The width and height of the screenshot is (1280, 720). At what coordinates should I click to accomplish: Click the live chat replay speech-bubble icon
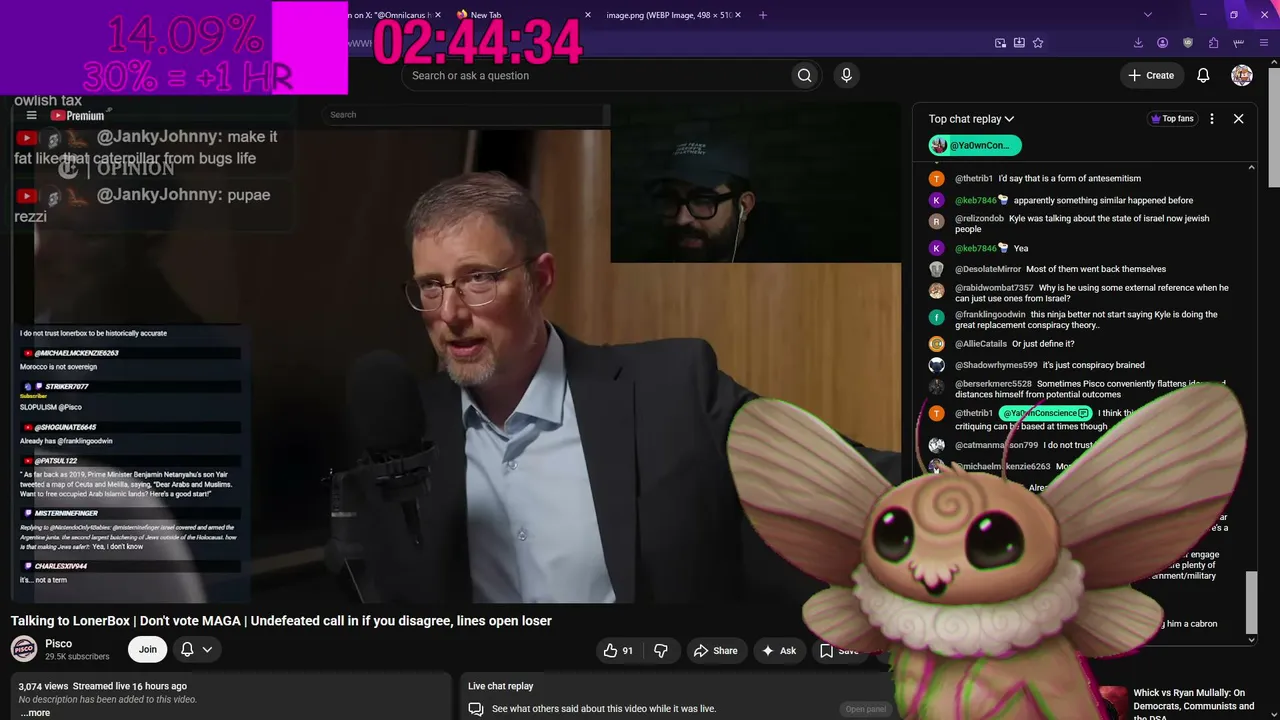[476, 709]
